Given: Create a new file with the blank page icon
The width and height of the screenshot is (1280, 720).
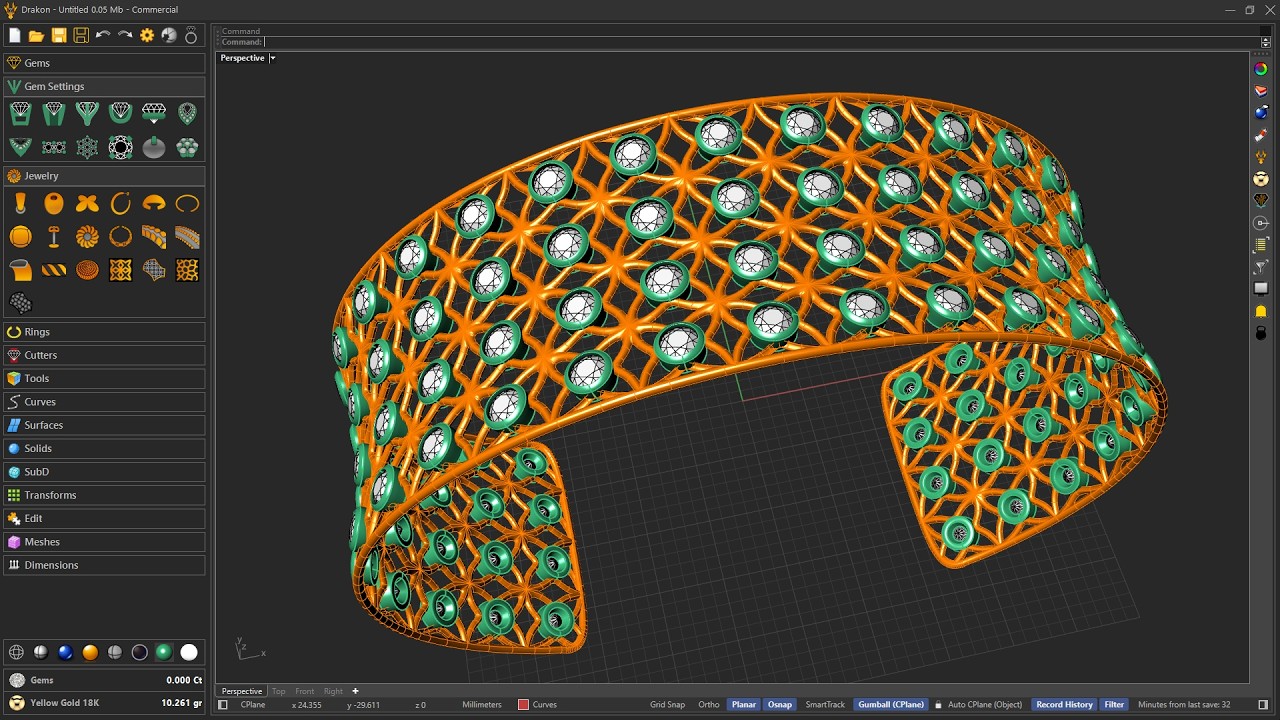Looking at the screenshot, I should (14, 36).
